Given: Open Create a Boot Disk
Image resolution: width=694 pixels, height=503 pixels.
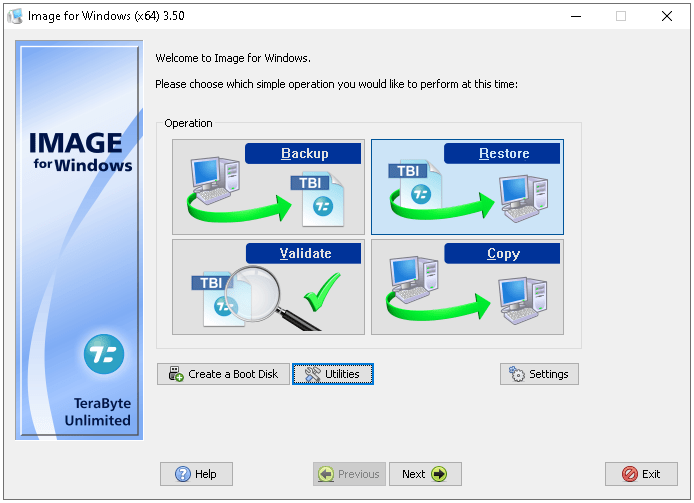Looking at the screenshot, I should [224, 374].
